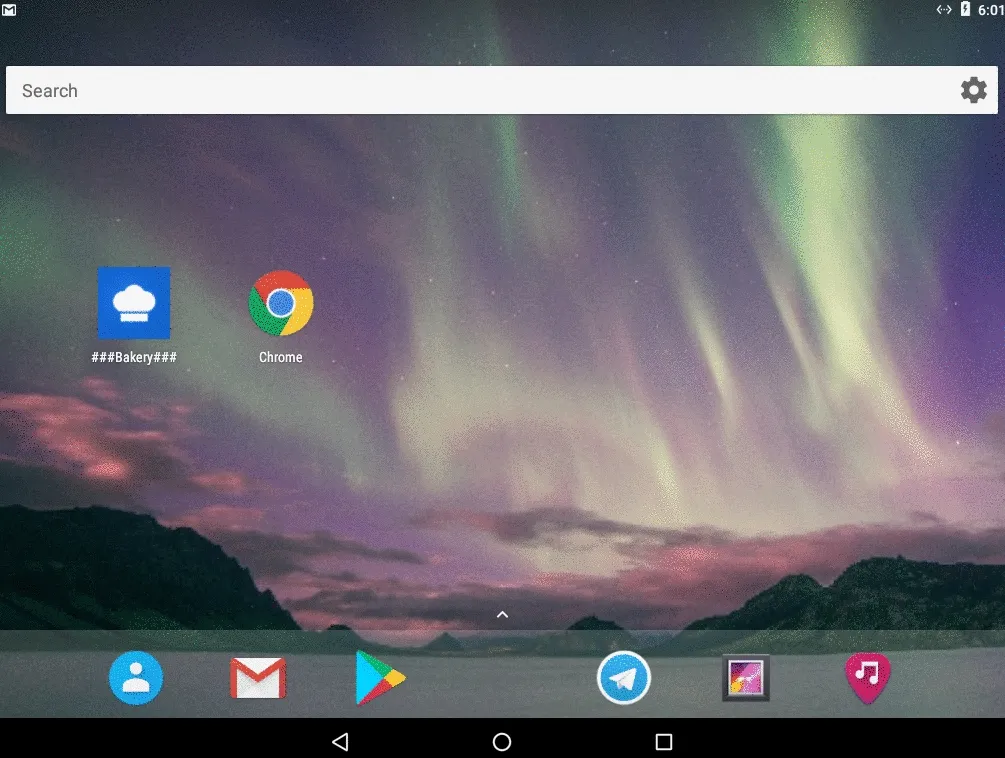Expand the app drawer with the chevron
The image size is (1005, 758).
click(x=502, y=614)
